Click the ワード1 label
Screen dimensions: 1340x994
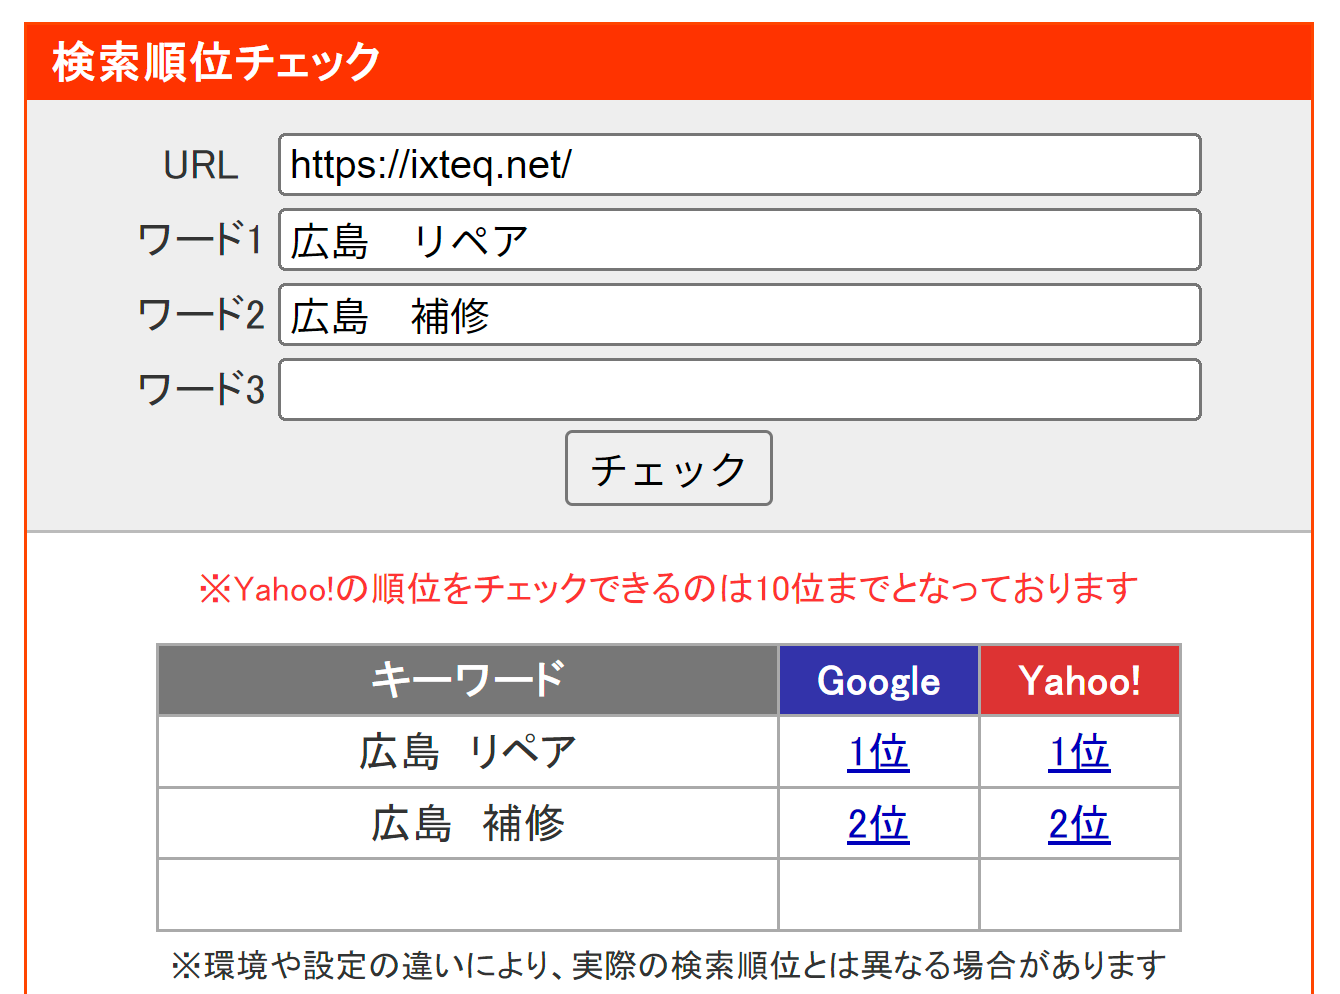pos(201,240)
